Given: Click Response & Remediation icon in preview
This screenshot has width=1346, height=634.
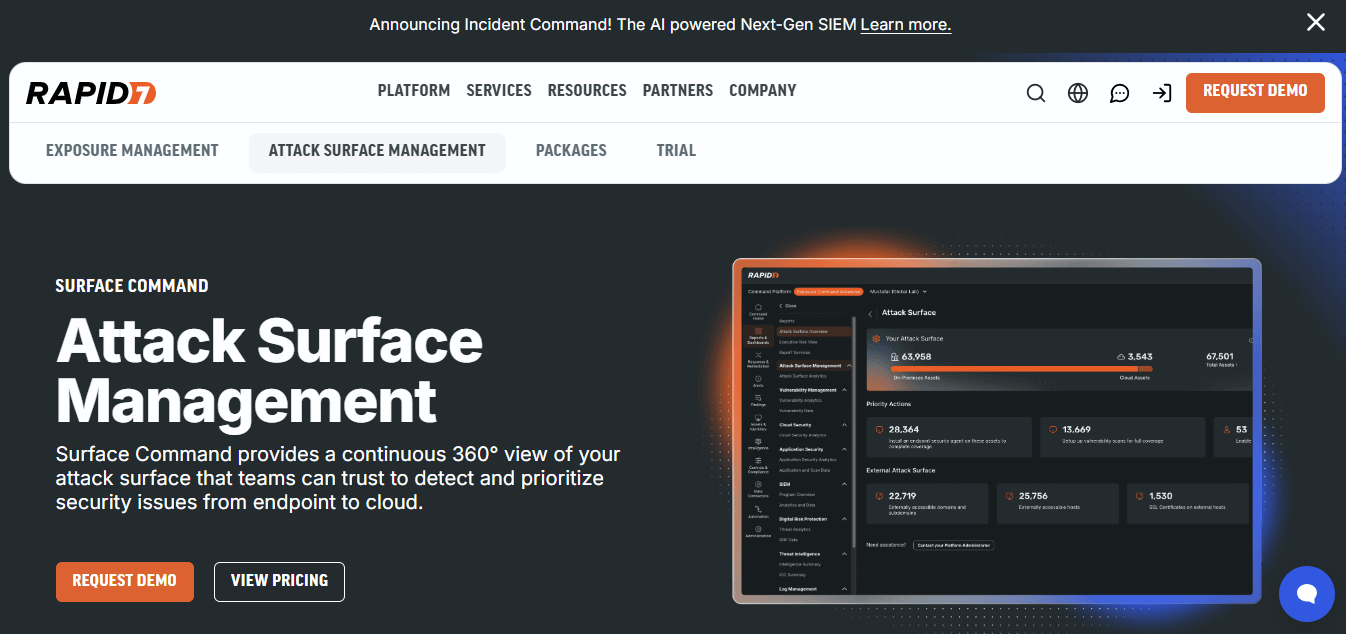Looking at the screenshot, I should pos(758,355).
